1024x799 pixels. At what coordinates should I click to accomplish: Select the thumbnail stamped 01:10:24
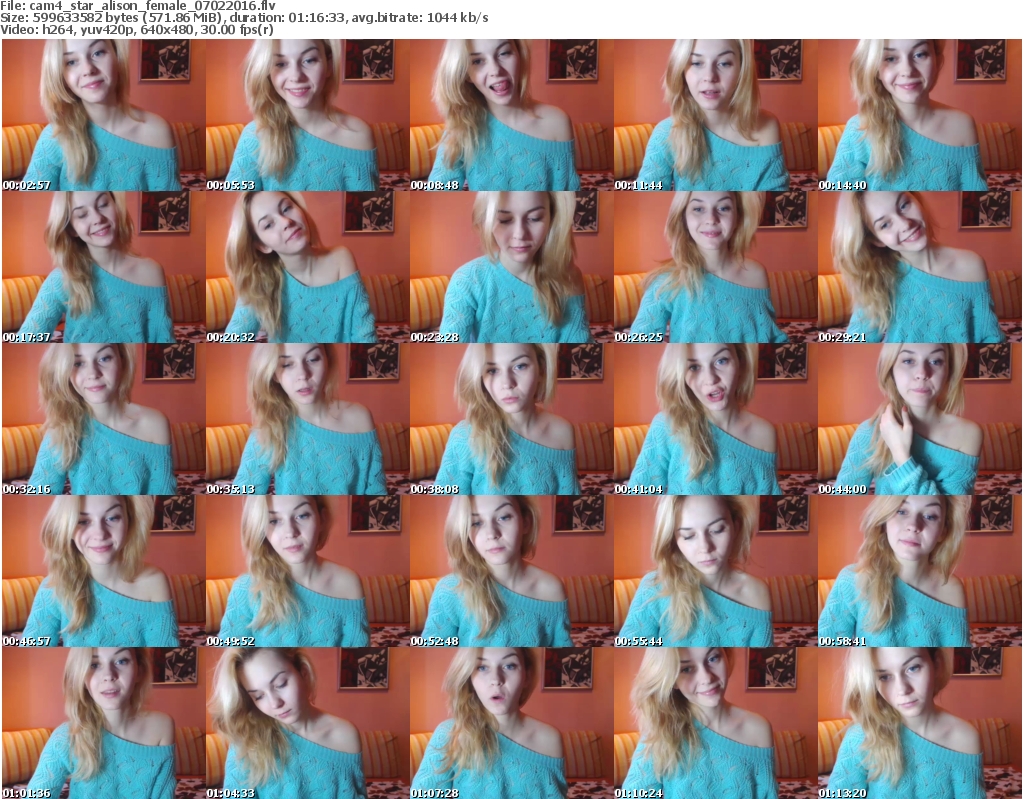pos(715,723)
